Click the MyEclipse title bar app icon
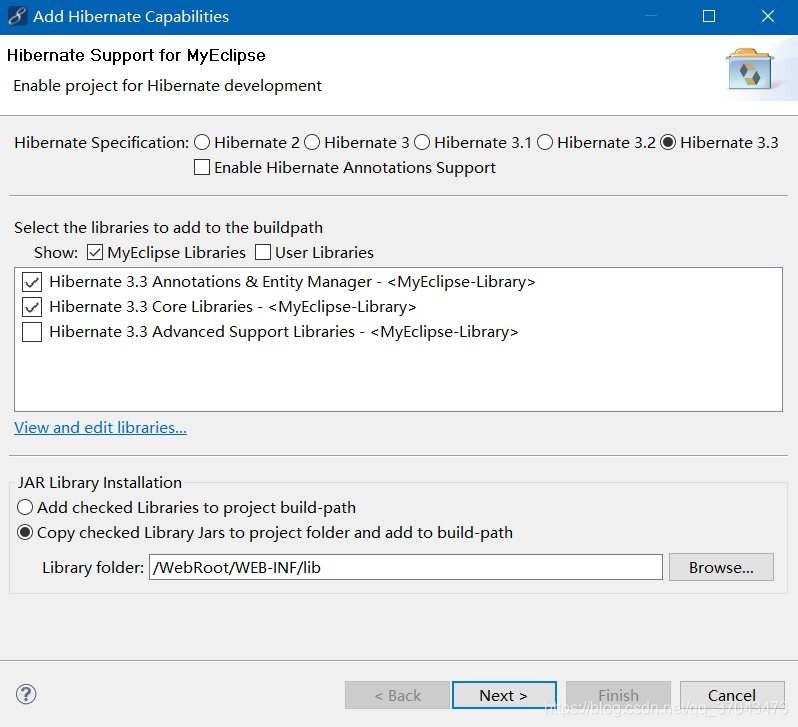 tap(17, 16)
